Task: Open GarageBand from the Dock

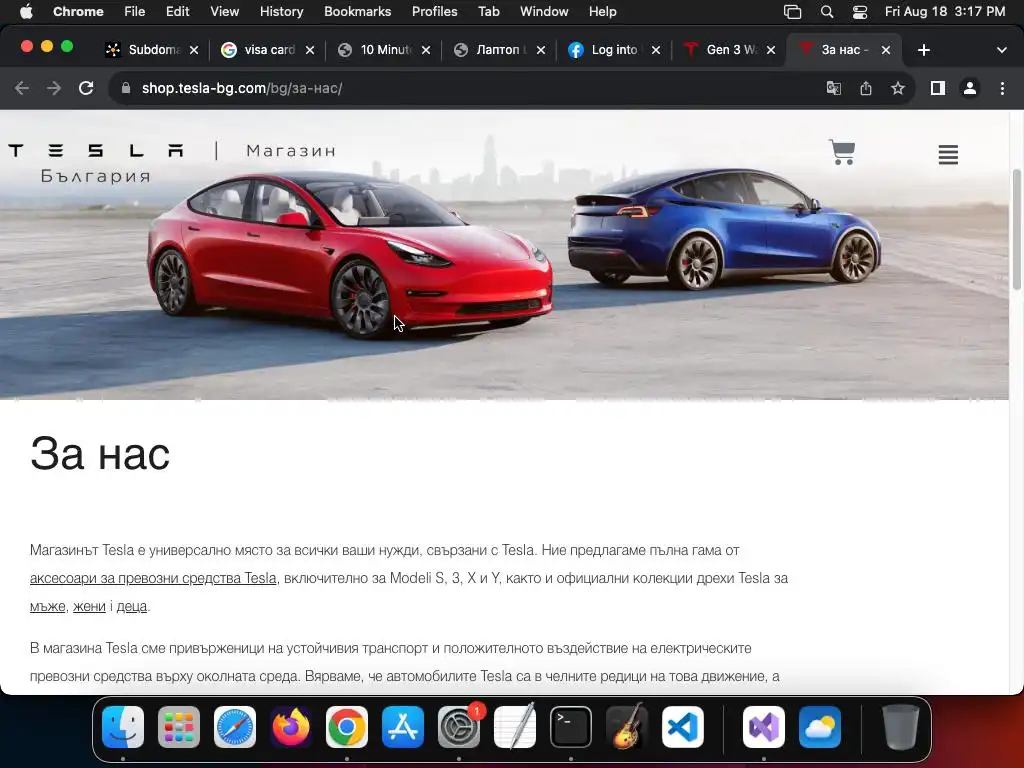Action: point(627,727)
